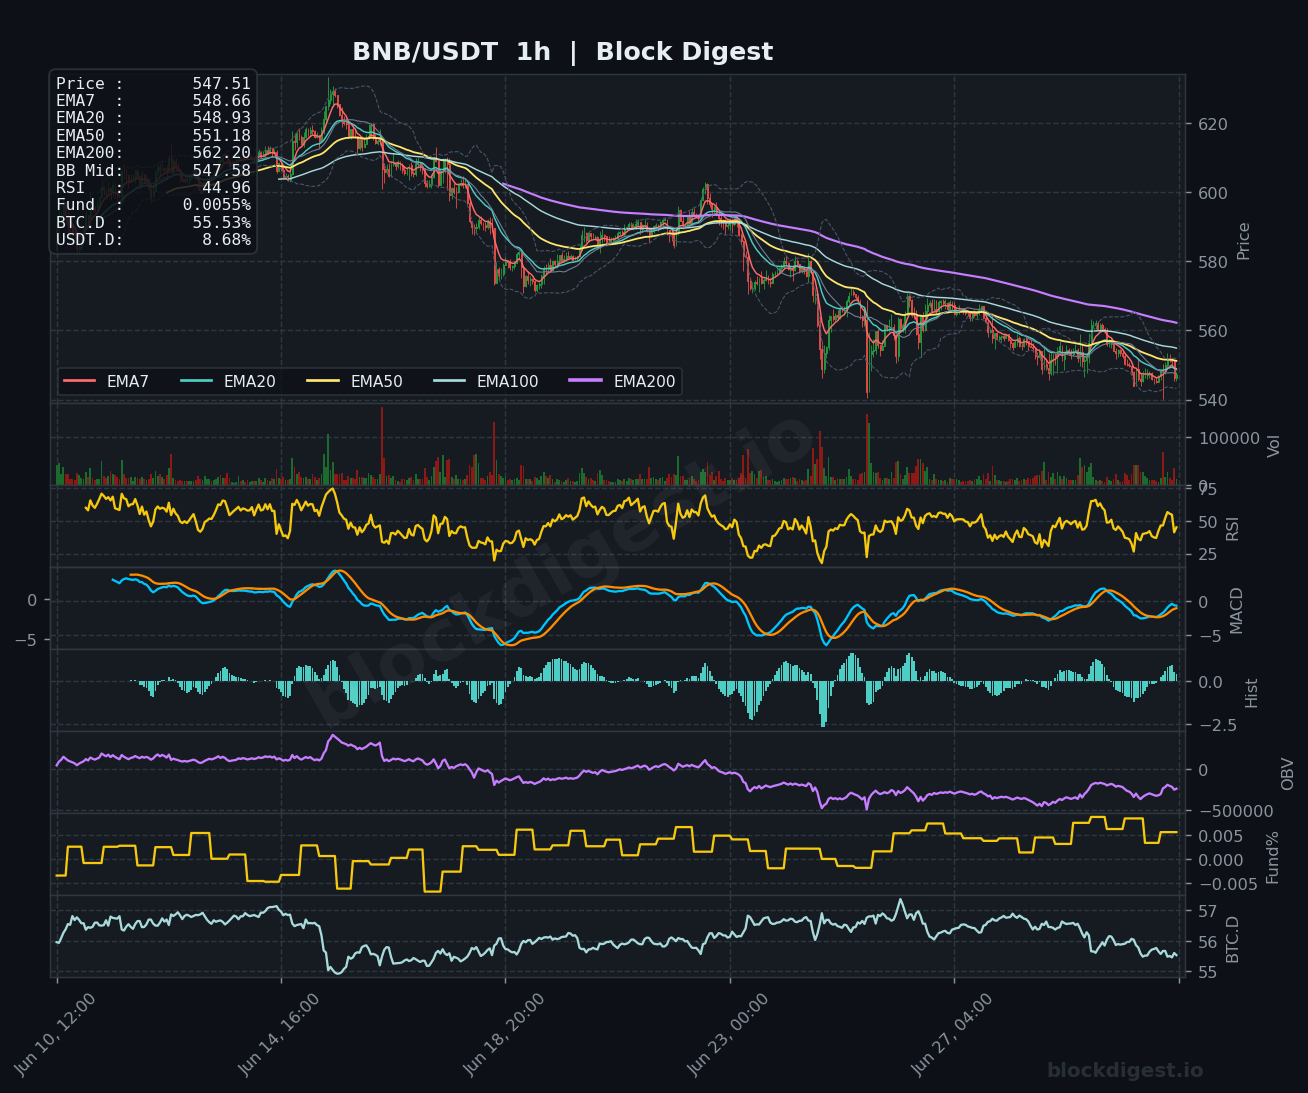Click the yellow EMA50 legend line swatch
The height and width of the screenshot is (1093, 1308).
point(324,381)
